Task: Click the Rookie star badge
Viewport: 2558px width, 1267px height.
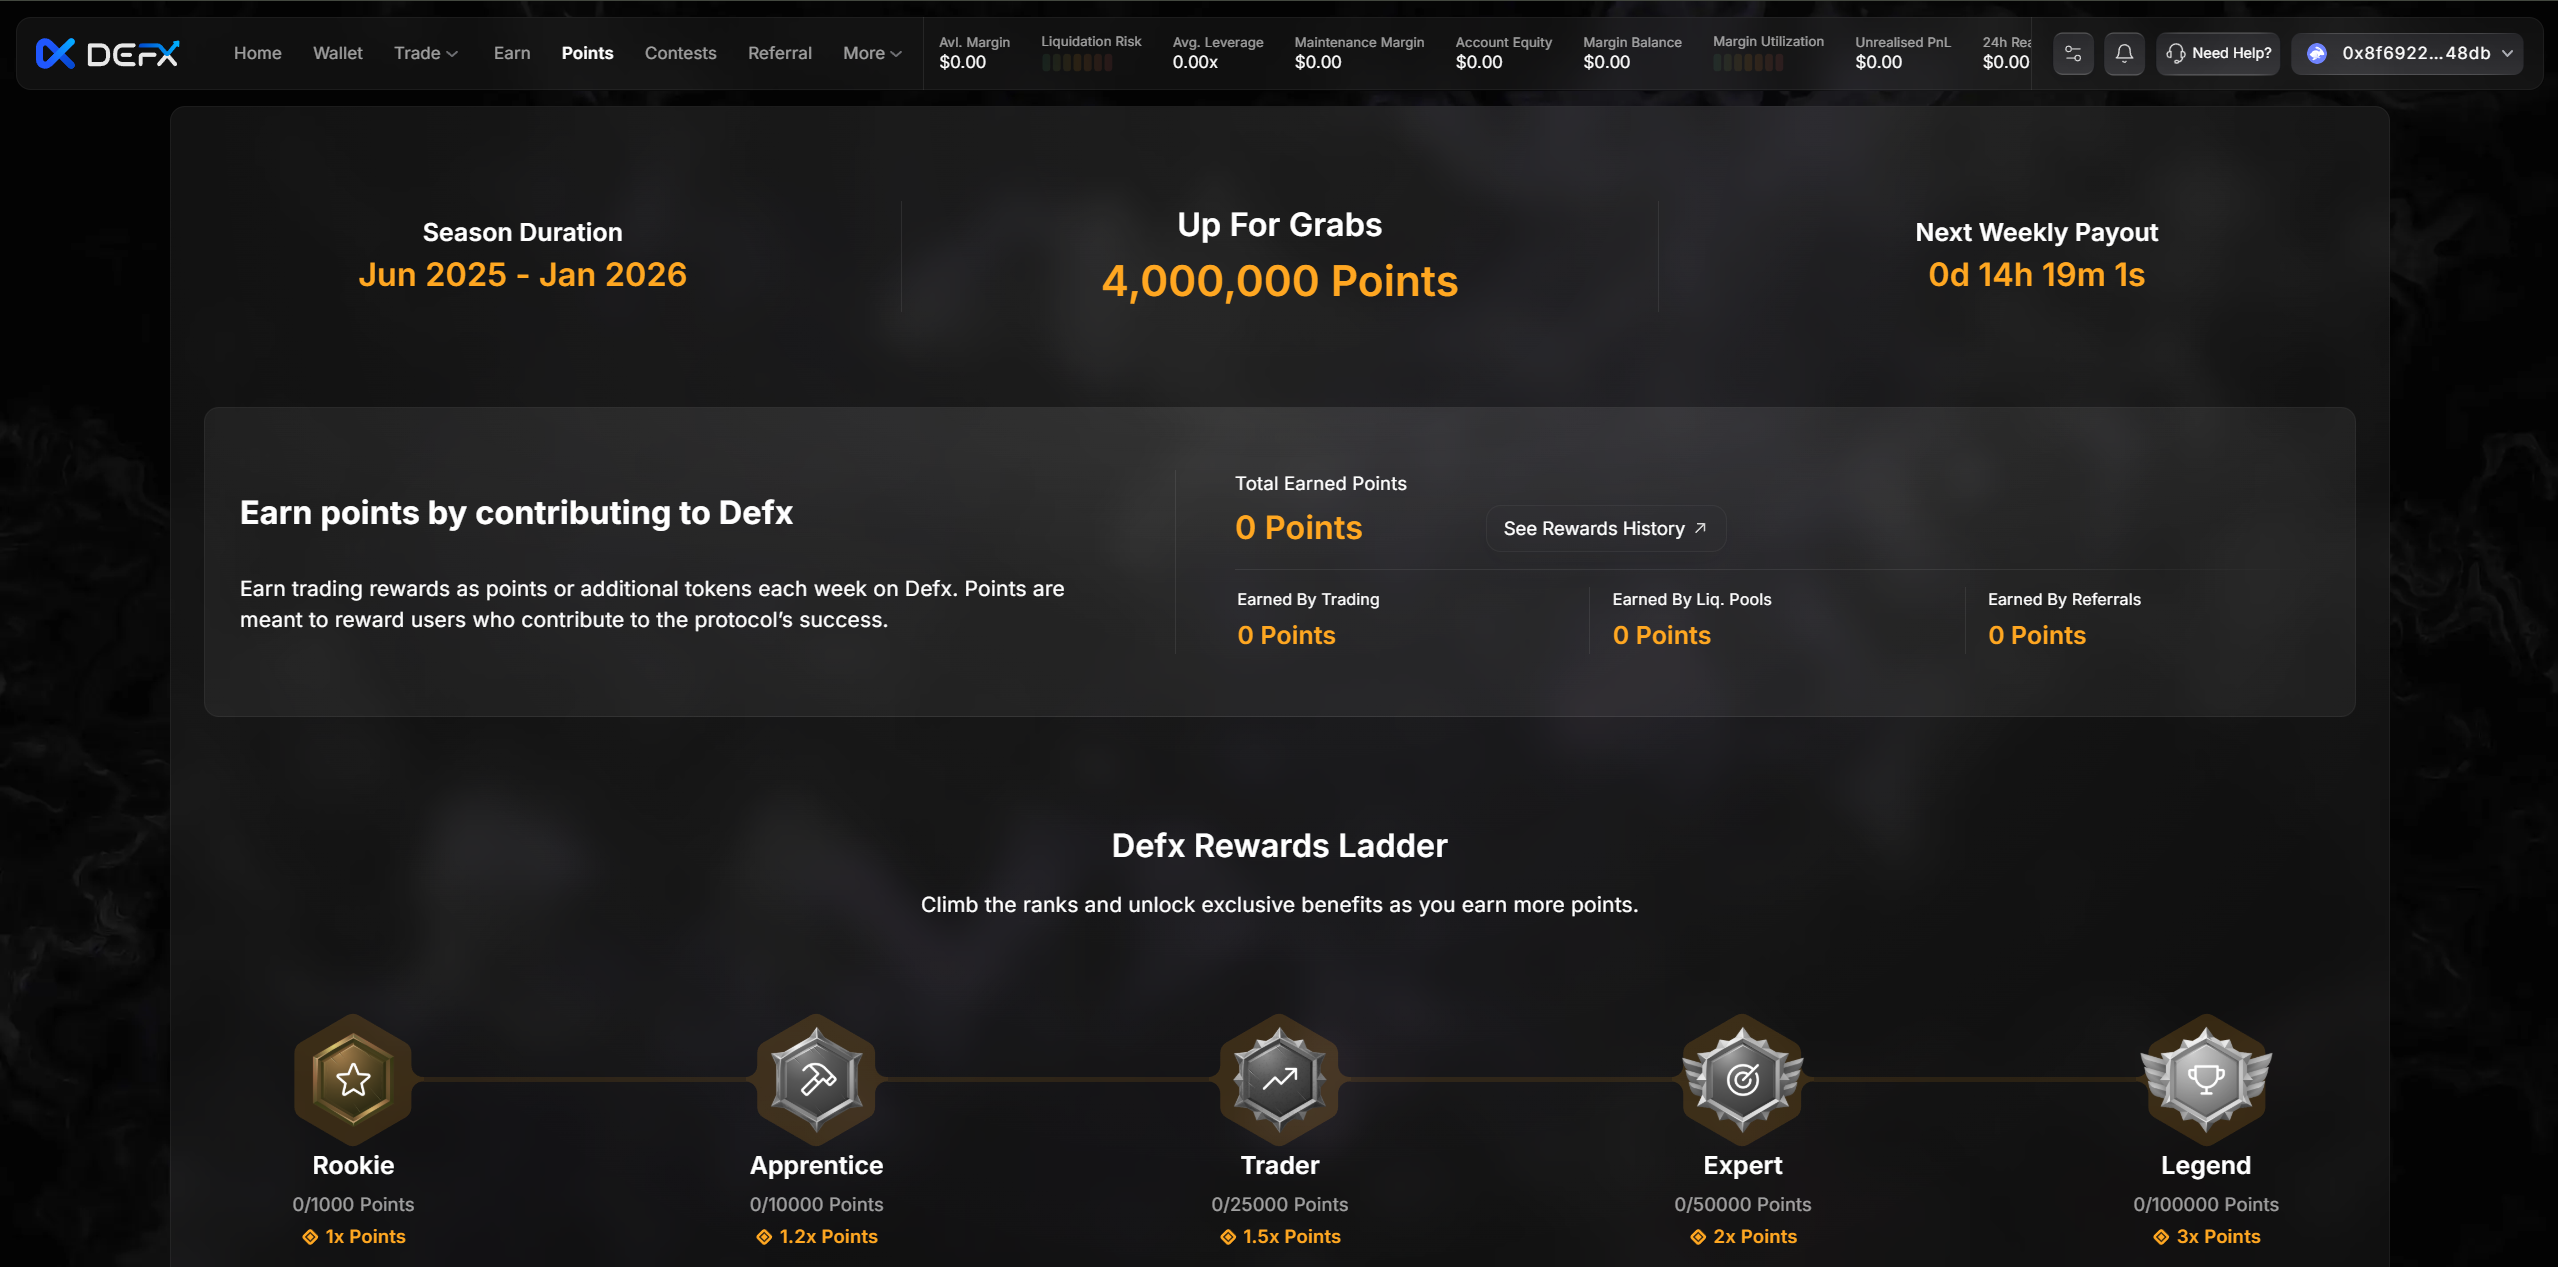Action: pyautogui.click(x=353, y=1079)
